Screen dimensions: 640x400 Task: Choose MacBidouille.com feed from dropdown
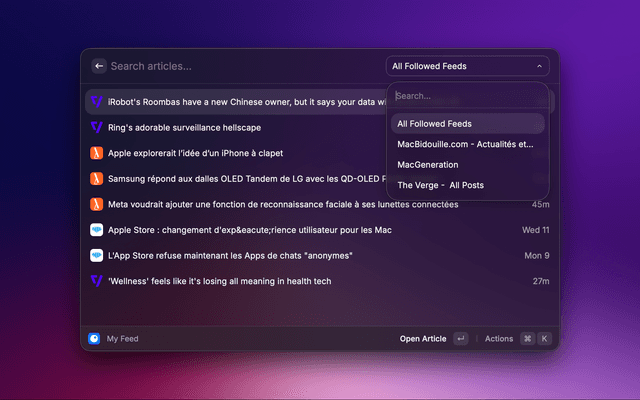(x=467, y=144)
